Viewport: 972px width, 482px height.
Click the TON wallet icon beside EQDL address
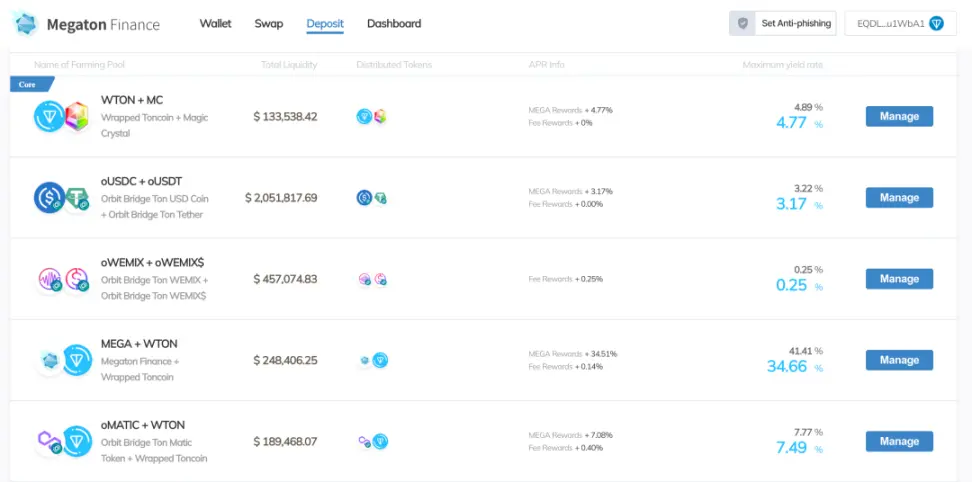[x=936, y=24]
